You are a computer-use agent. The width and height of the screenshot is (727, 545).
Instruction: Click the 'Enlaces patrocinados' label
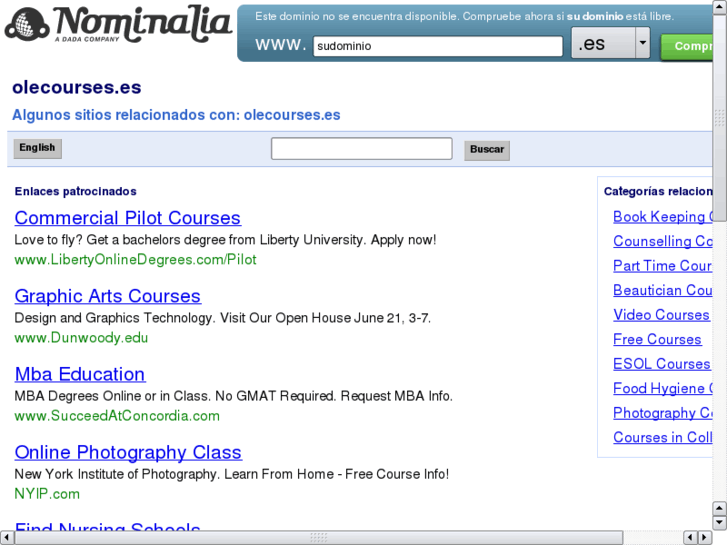tap(76, 192)
